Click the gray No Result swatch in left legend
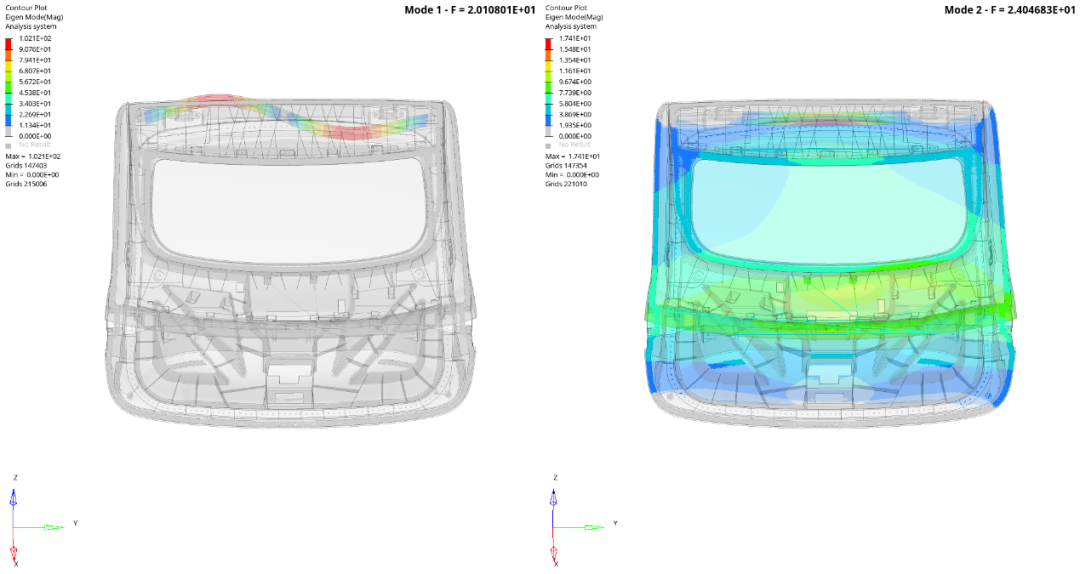 coord(9,146)
